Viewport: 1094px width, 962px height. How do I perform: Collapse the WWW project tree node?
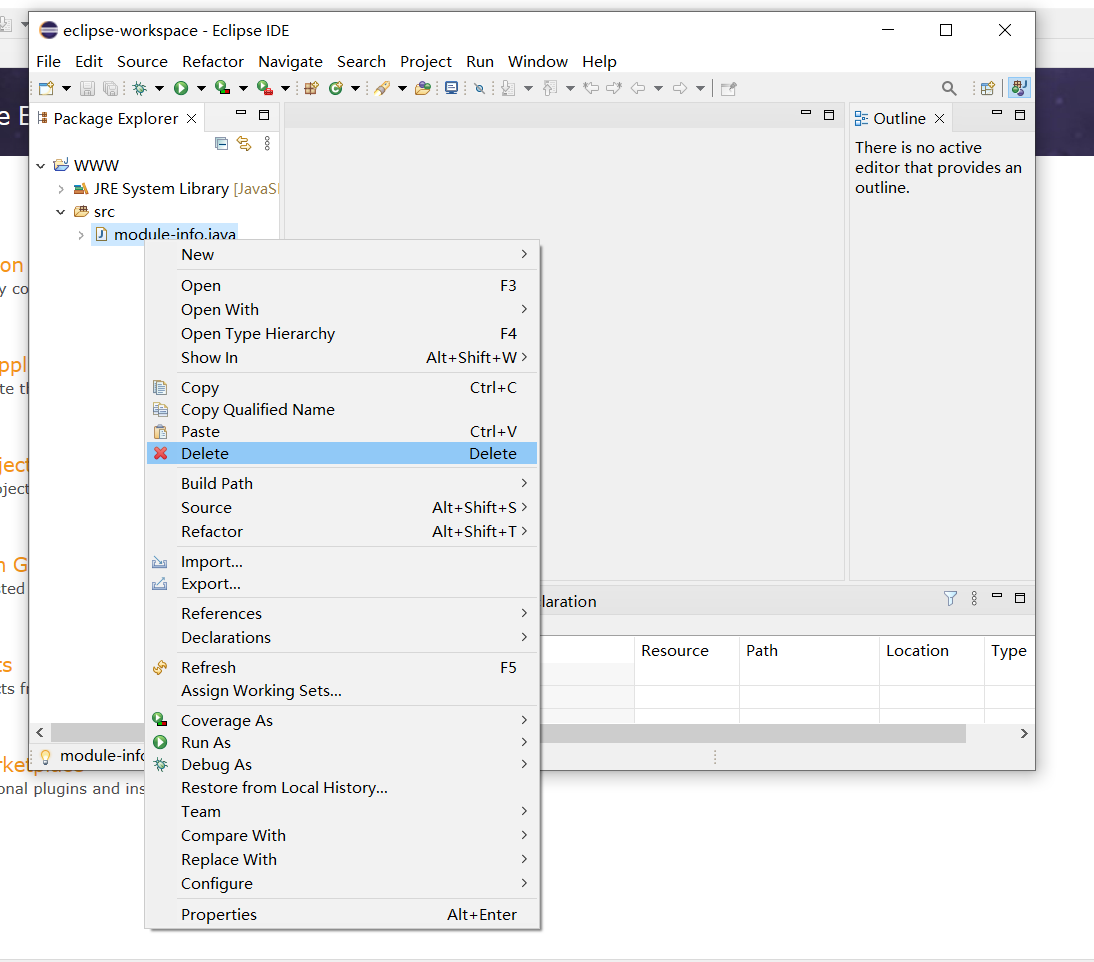tap(40, 166)
